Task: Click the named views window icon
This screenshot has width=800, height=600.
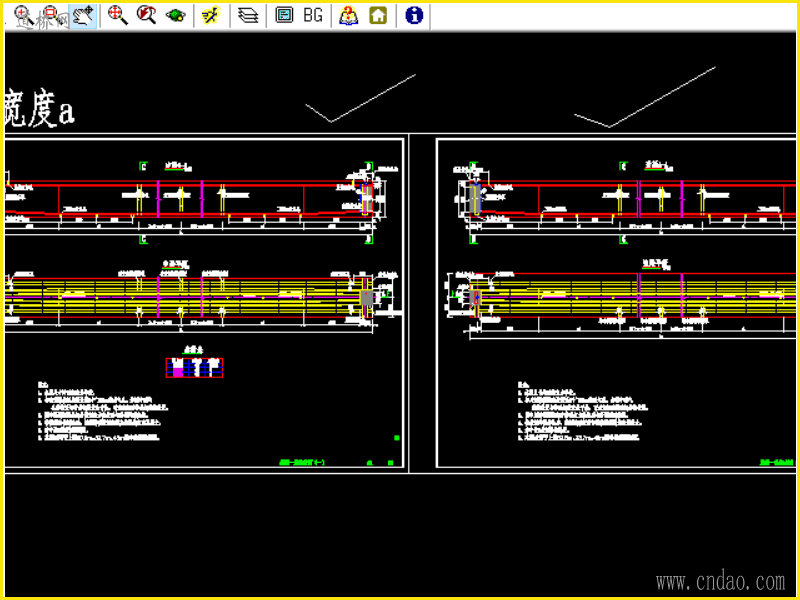Action: pyautogui.click(x=284, y=15)
